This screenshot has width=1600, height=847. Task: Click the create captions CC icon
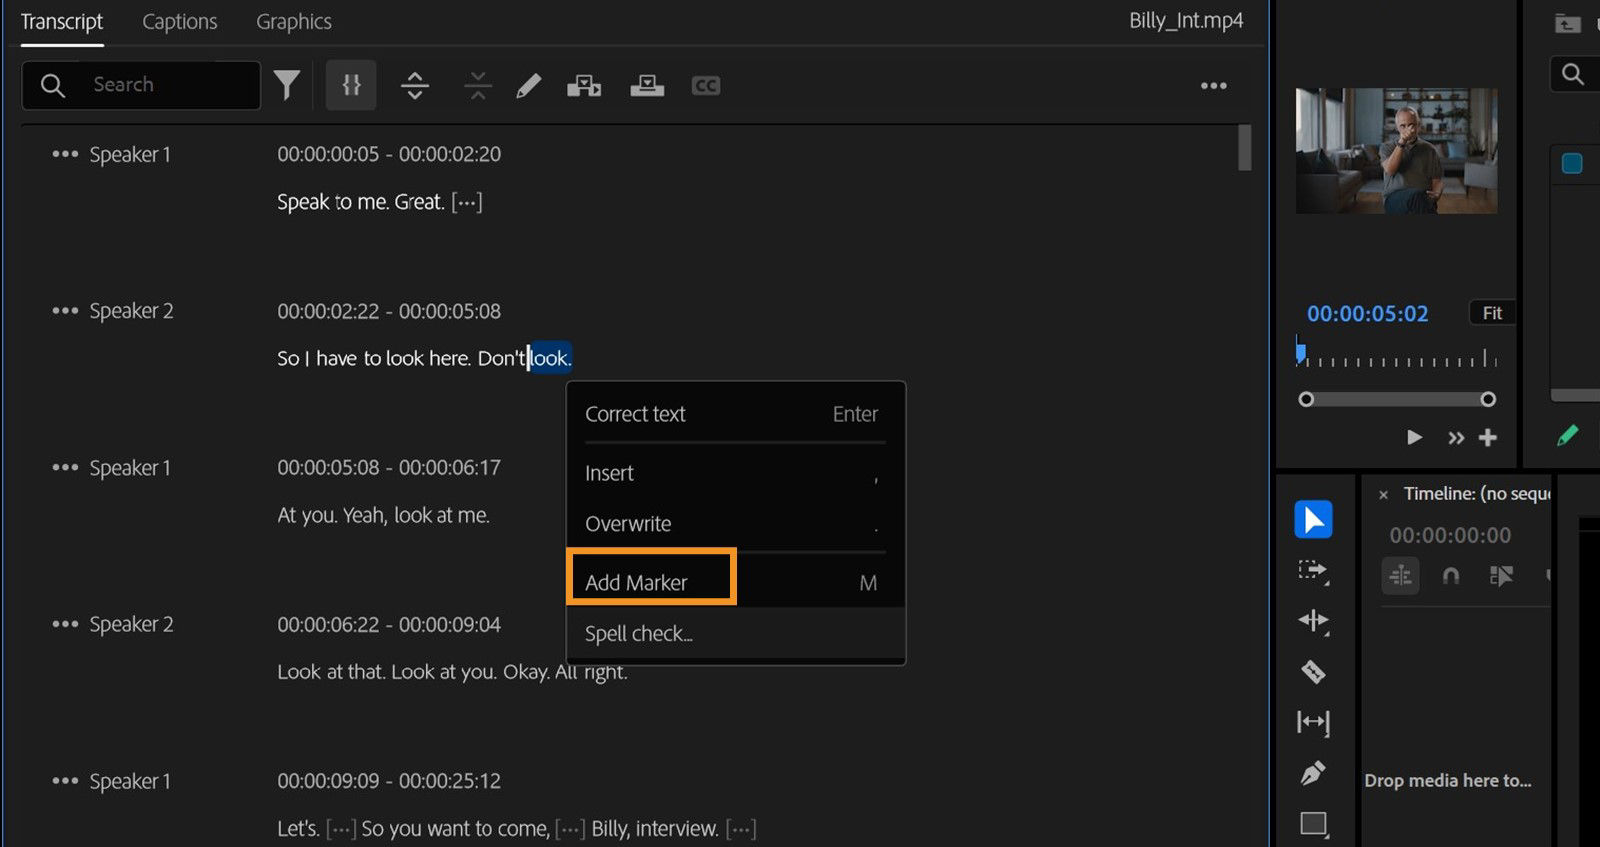click(x=706, y=86)
